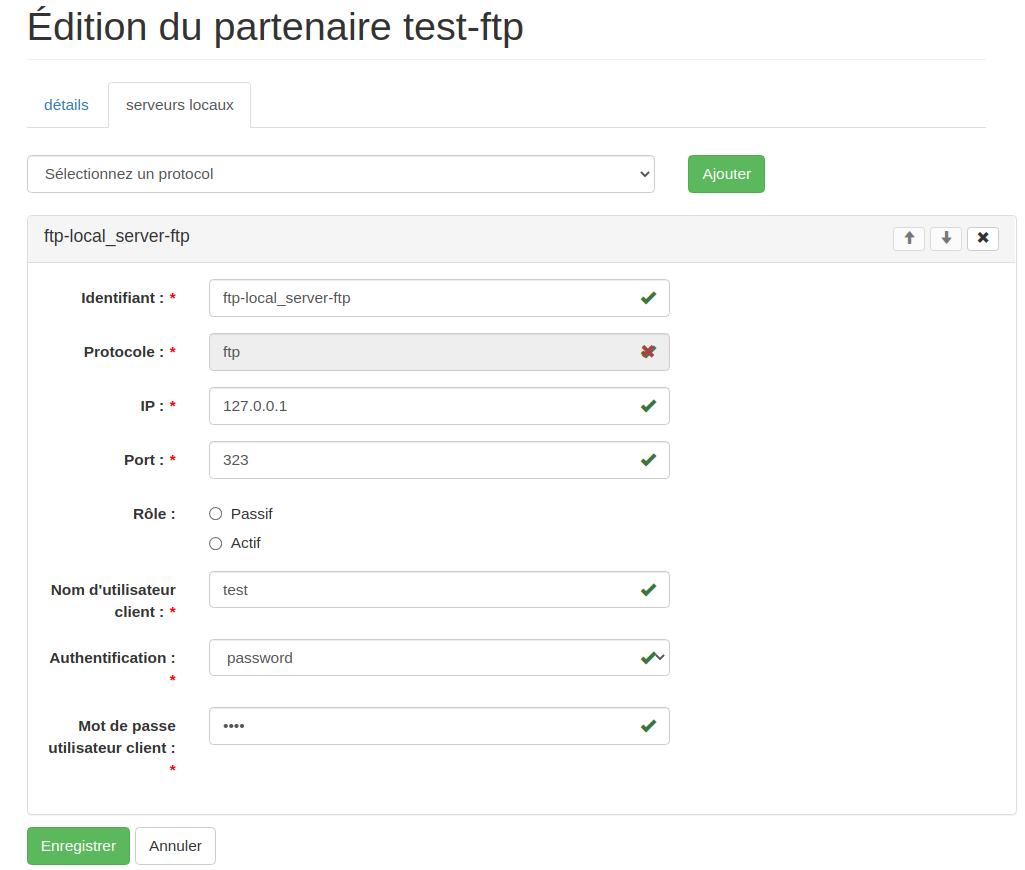Focus the Port input field

[x=439, y=460]
